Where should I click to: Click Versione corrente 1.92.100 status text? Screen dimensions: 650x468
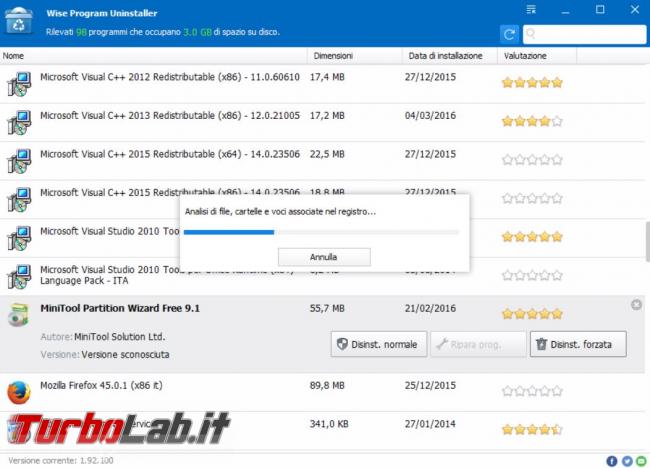(x=61, y=461)
